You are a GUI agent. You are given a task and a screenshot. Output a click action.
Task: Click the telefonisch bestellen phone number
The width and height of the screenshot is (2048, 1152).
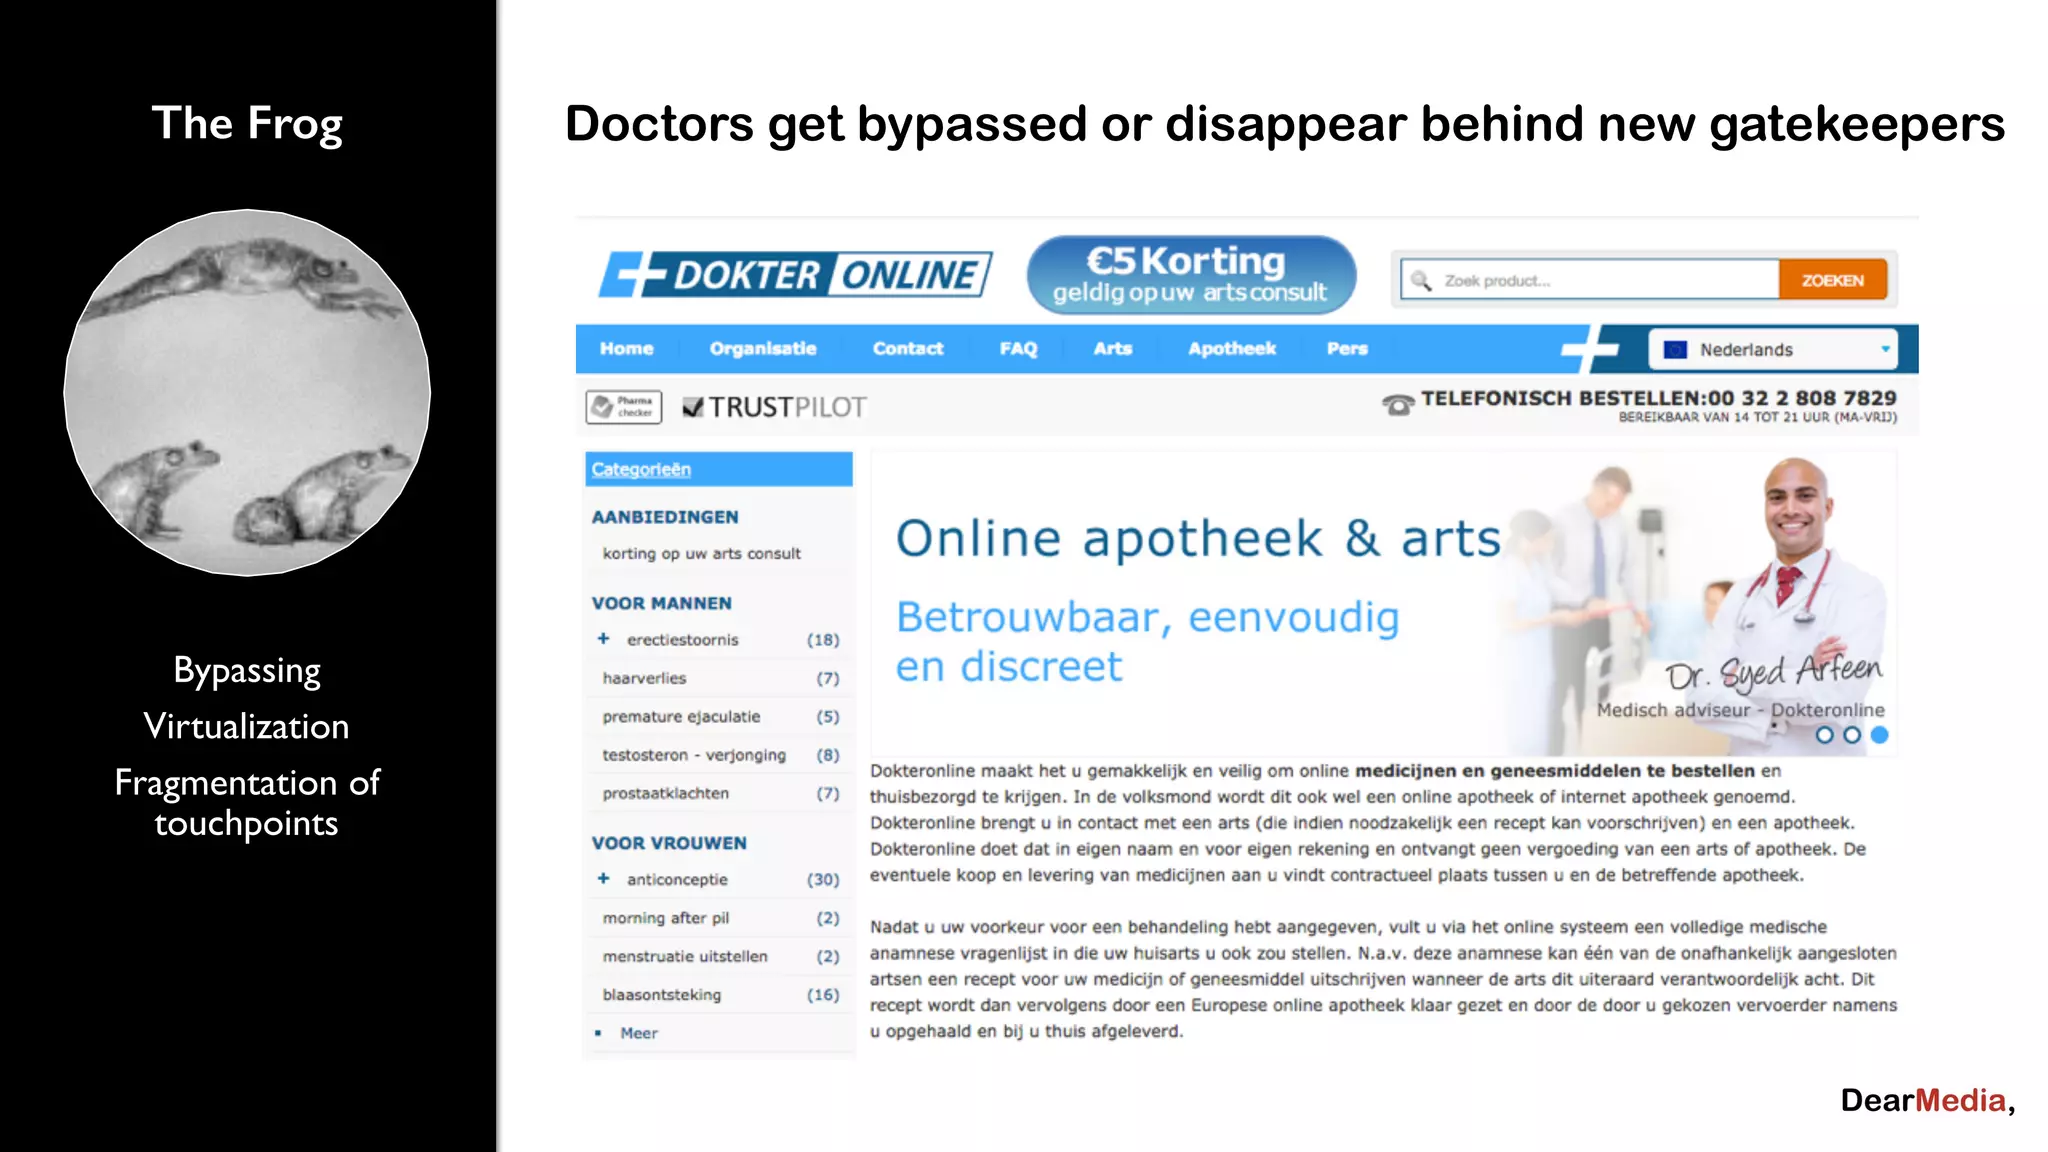(1801, 398)
